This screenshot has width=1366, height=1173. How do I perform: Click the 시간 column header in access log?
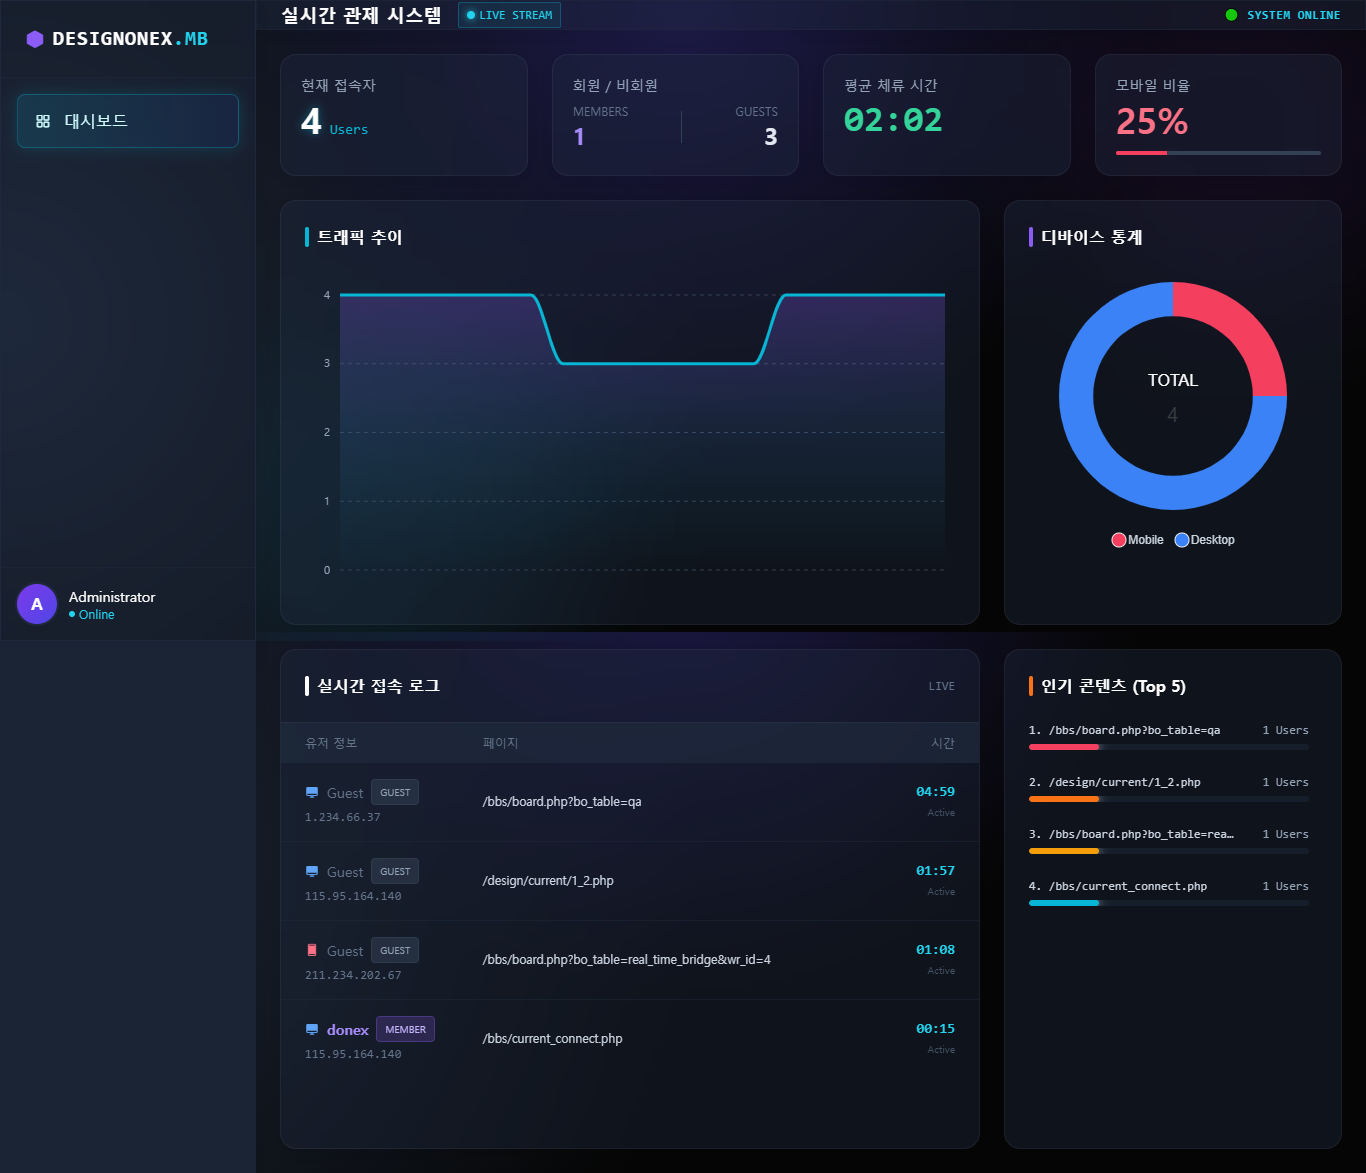tap(942, 743)
